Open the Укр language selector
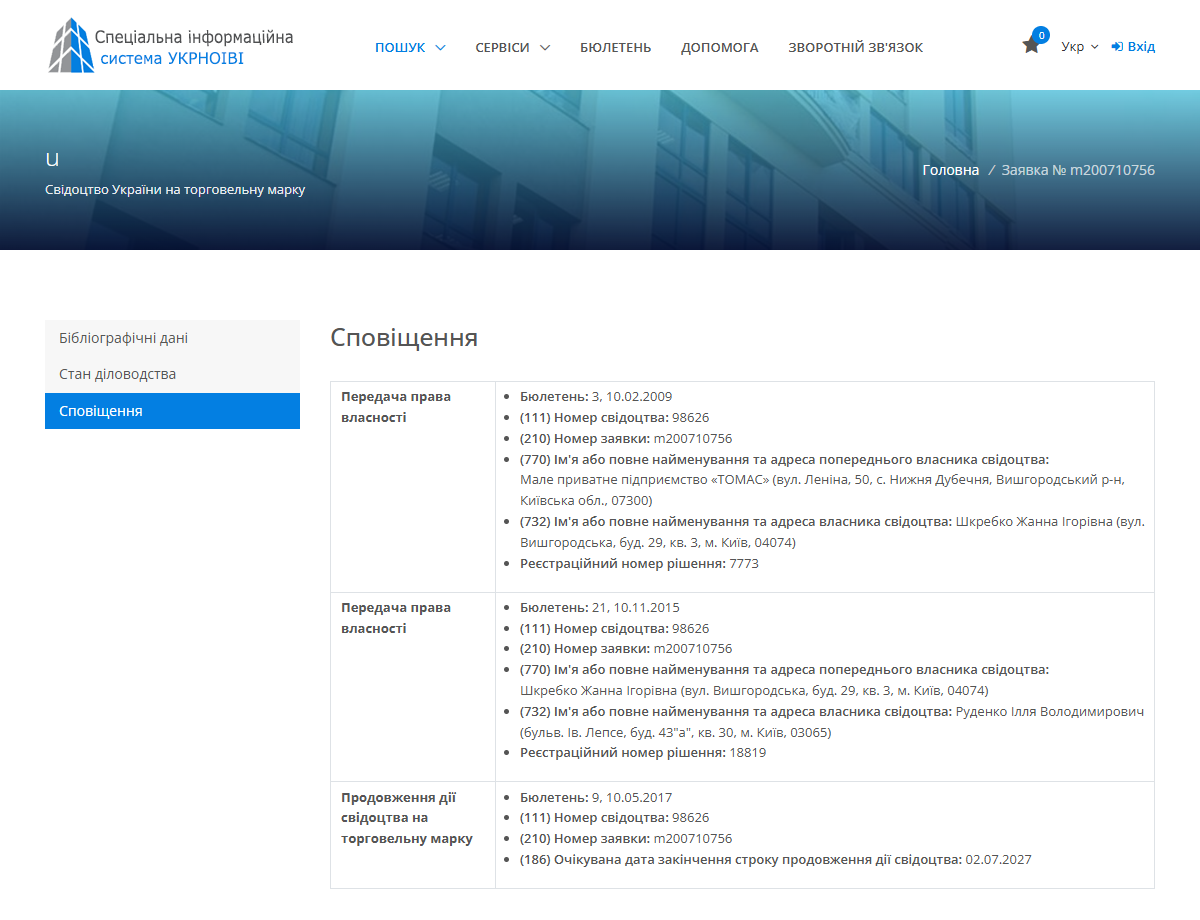The image size is (1200, 920). point(1079,47)
